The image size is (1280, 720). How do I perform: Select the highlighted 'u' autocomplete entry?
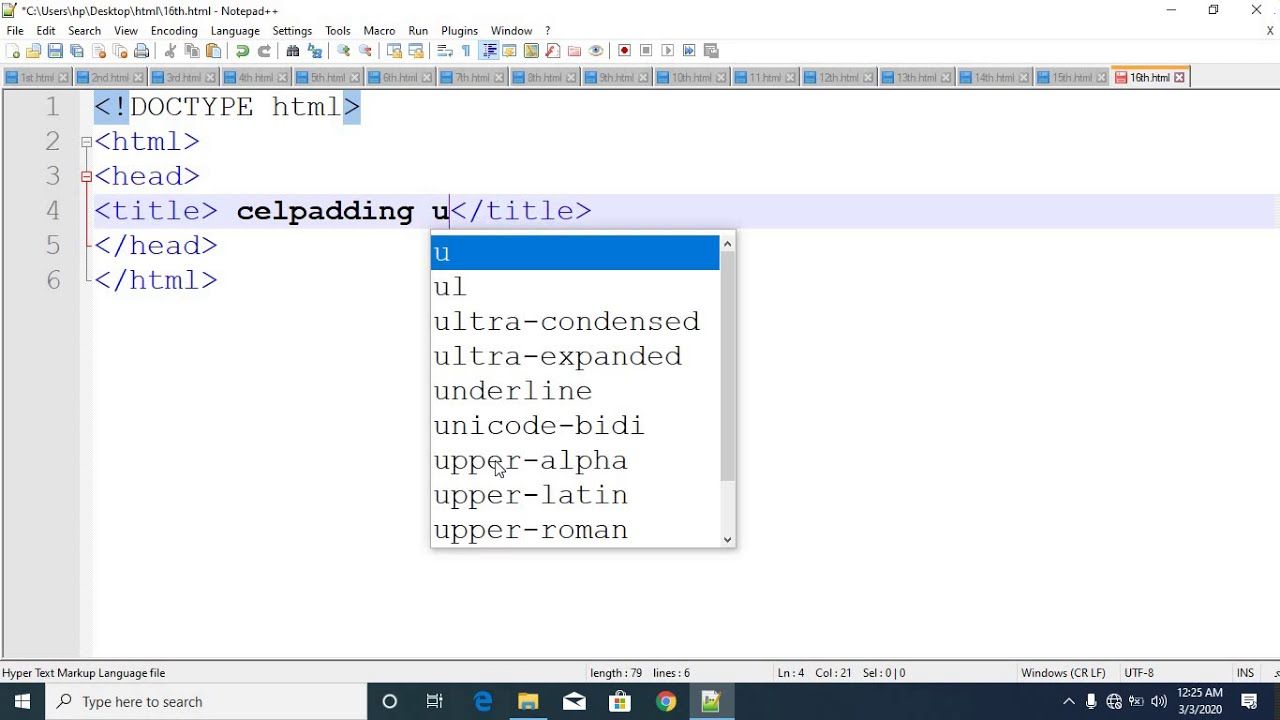[575, 253]
